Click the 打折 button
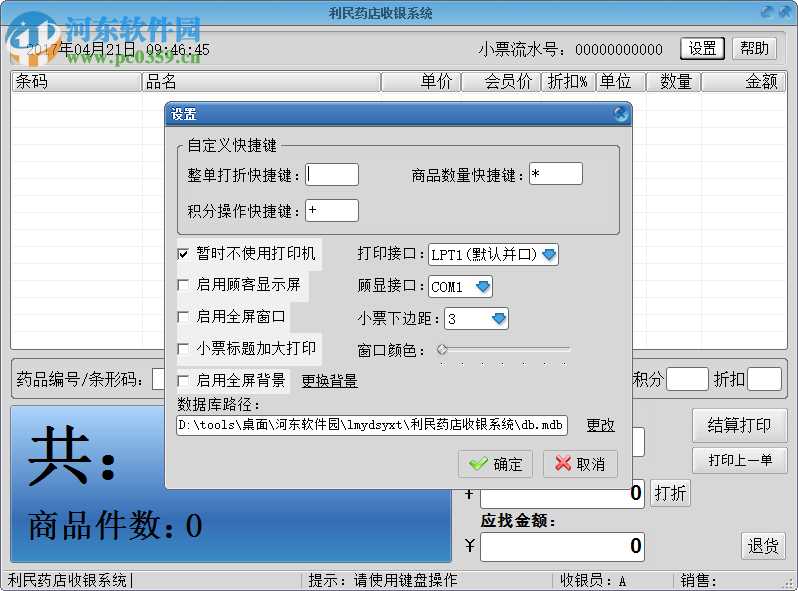The width and height of the screenshot is (798, 591). [x=670, y=493]
